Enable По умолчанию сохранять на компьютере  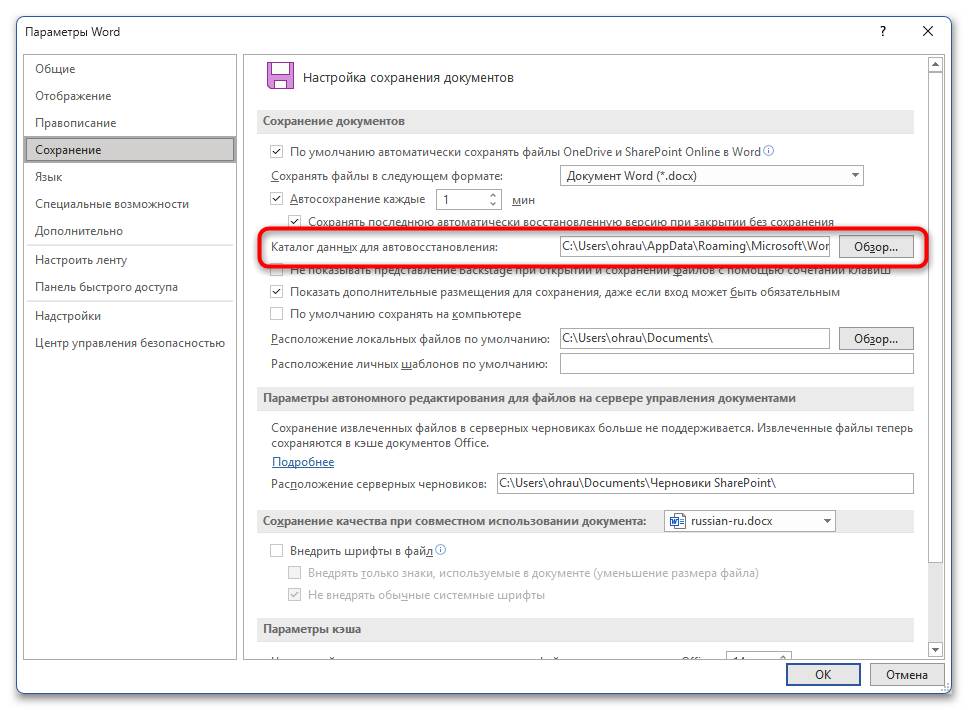(277, 314)
